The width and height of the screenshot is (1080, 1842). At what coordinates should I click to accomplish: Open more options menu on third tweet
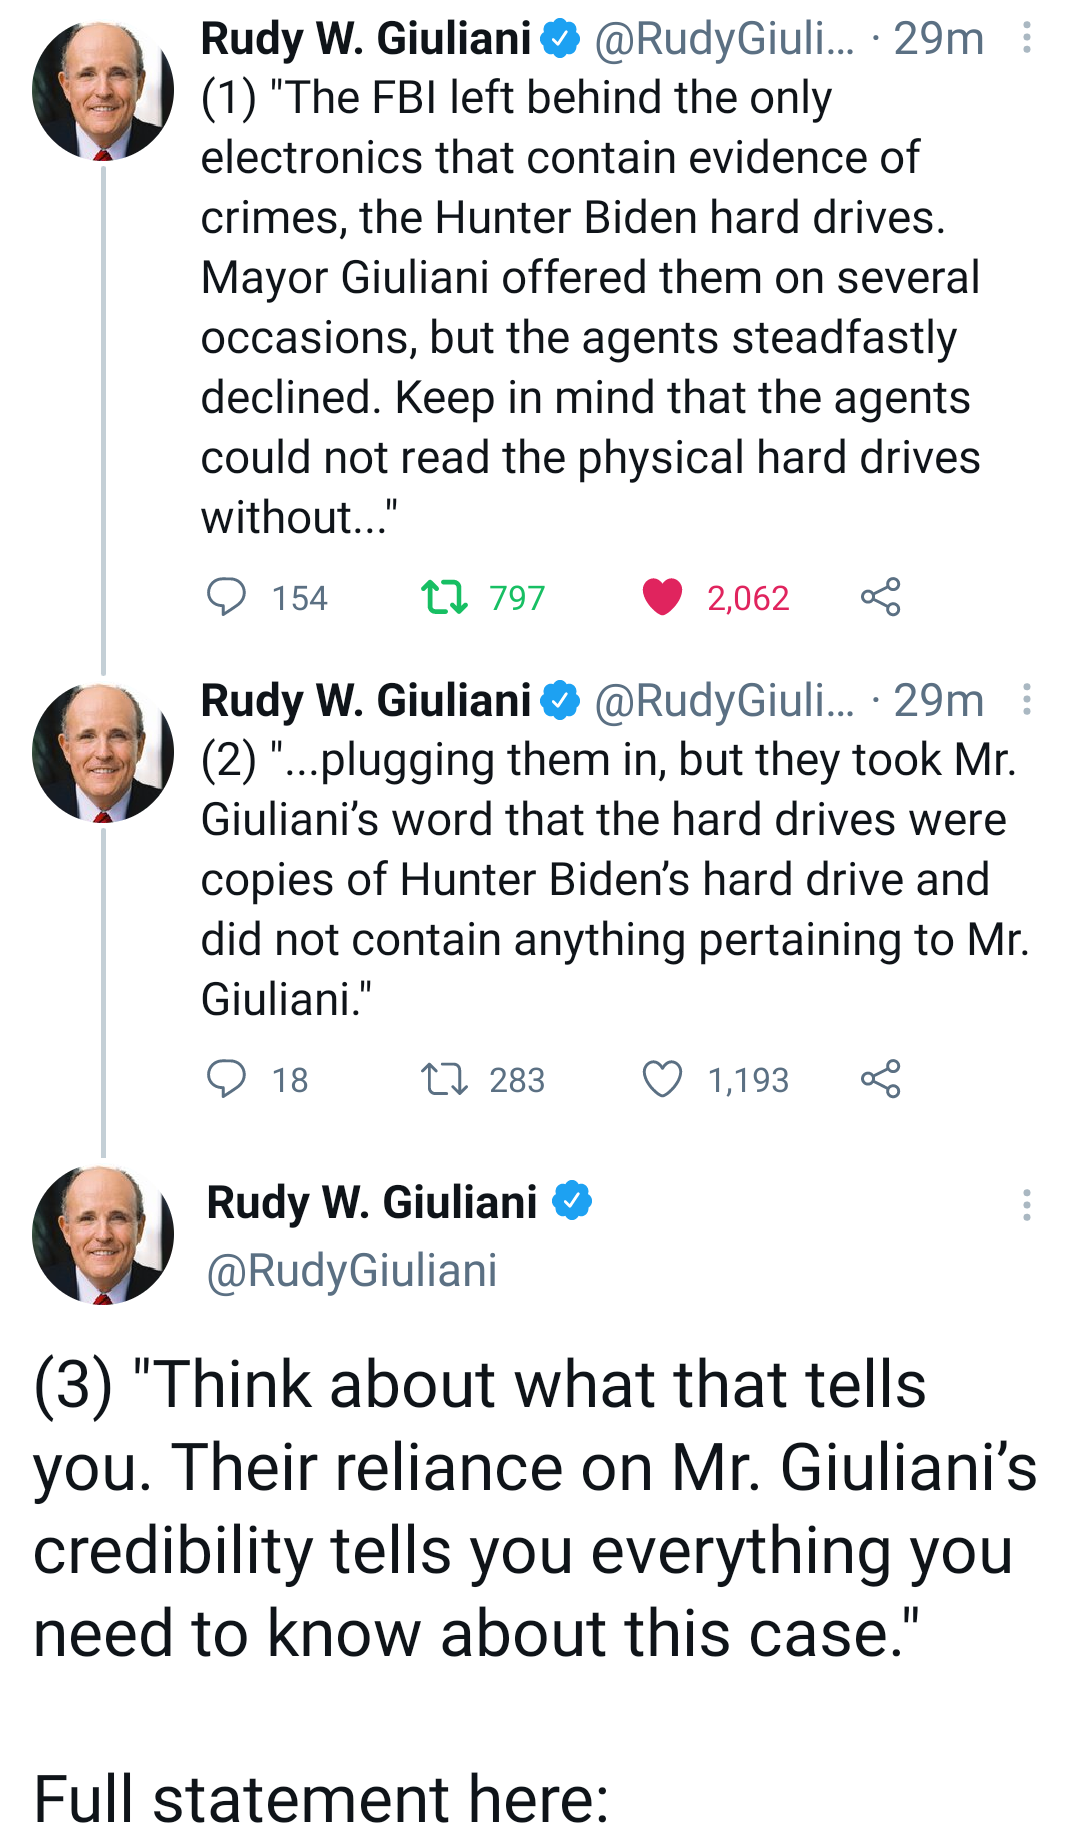tap(1026, 1205)
